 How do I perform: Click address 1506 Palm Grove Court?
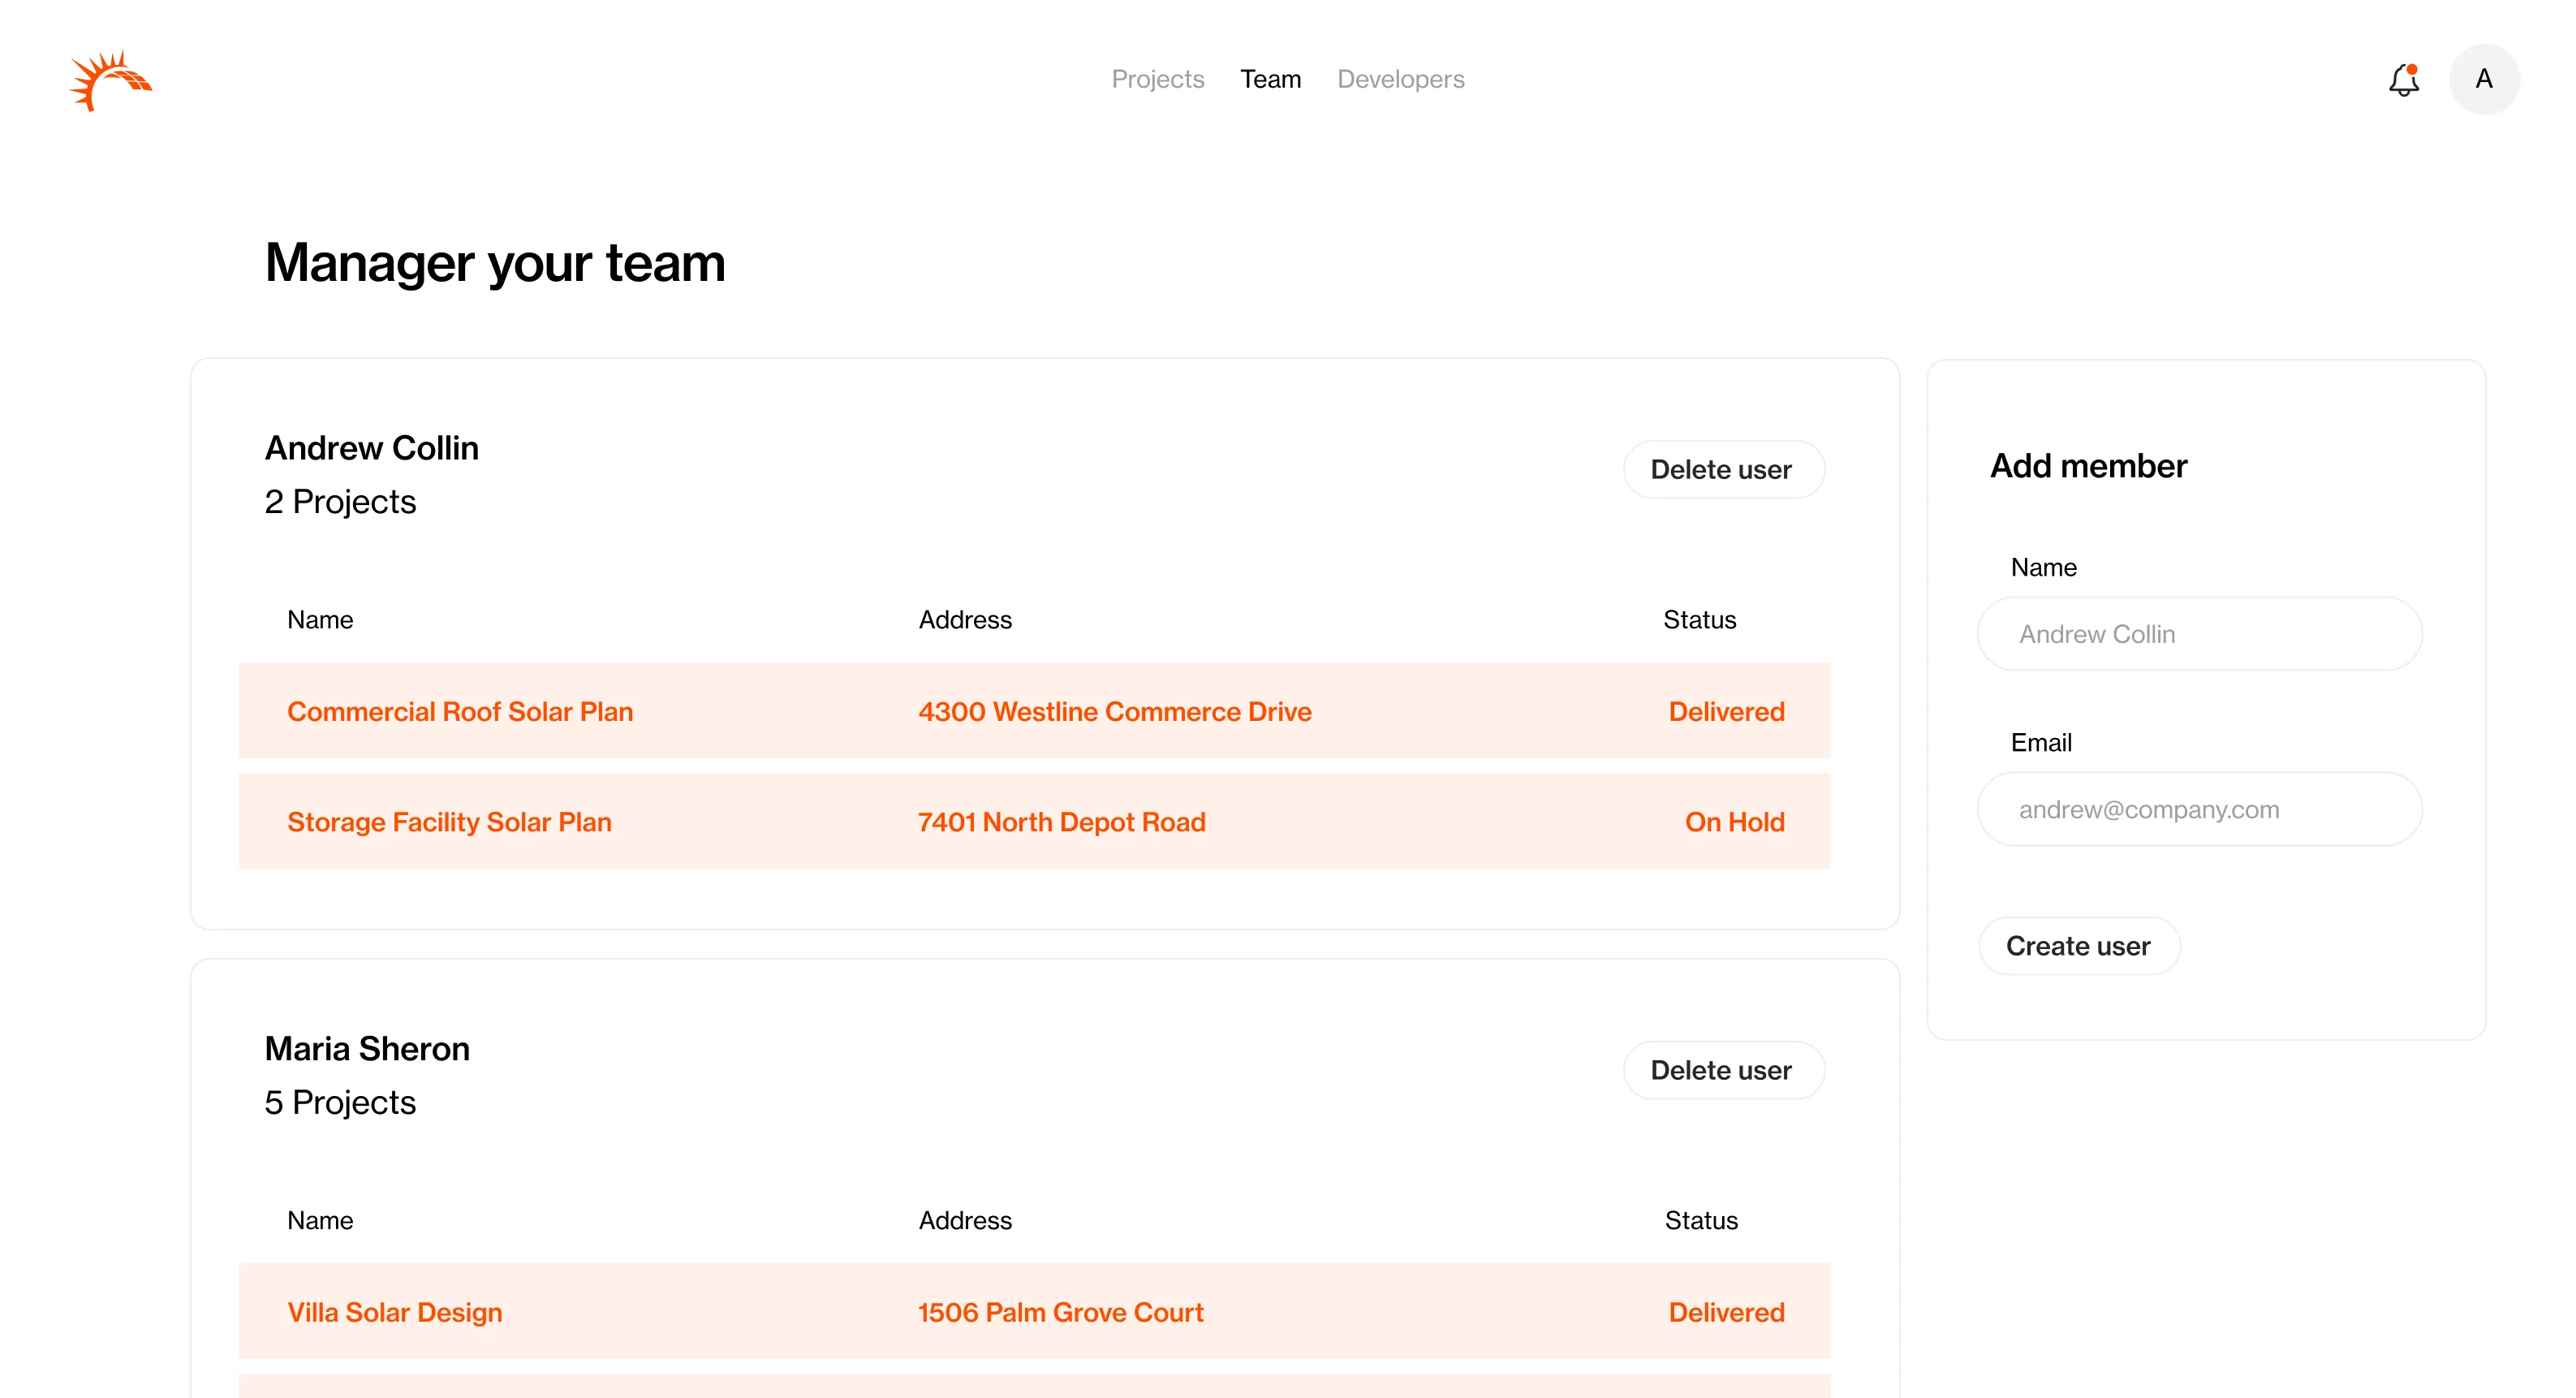[1061, 1312]
